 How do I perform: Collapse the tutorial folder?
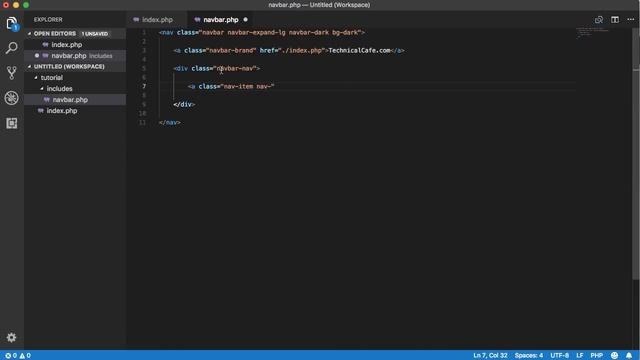click(x=36, y=78)
